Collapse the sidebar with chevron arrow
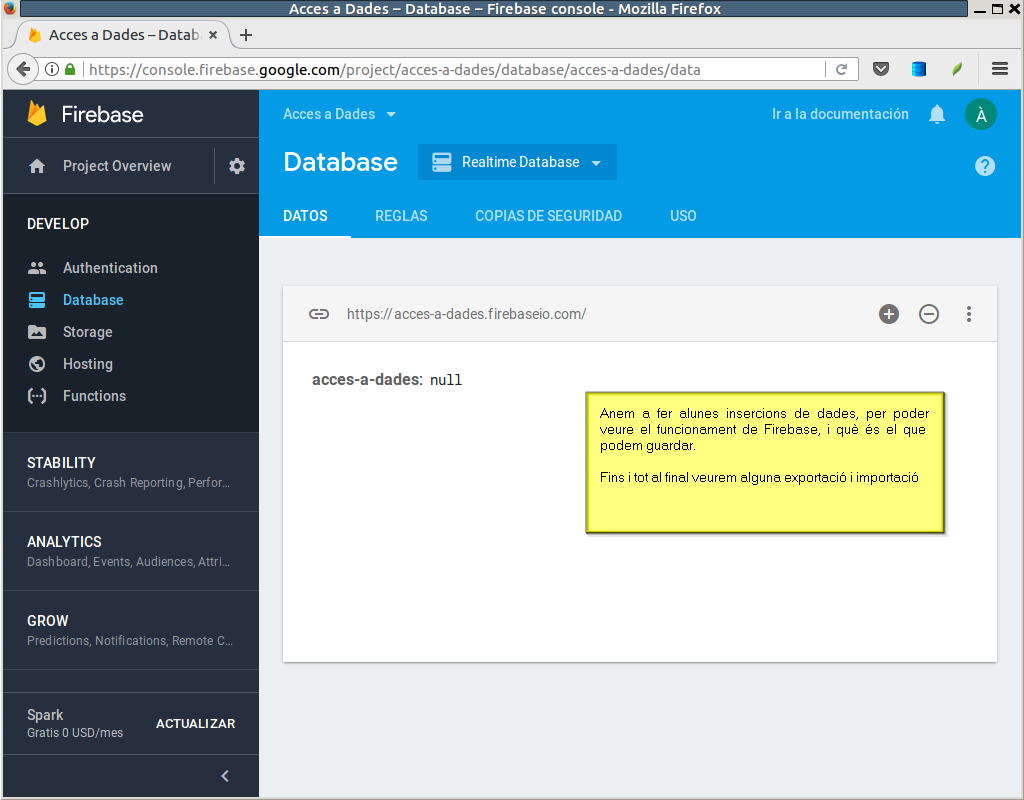This screenshot has width=1024, height=800. click(x=225, y=776)
